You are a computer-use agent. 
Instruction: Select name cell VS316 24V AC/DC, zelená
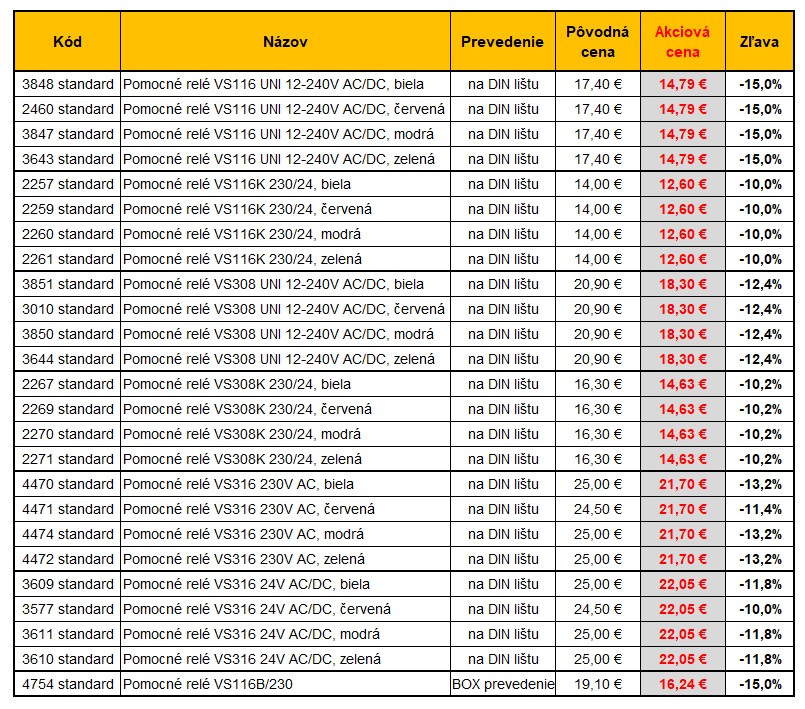(285, 659)
